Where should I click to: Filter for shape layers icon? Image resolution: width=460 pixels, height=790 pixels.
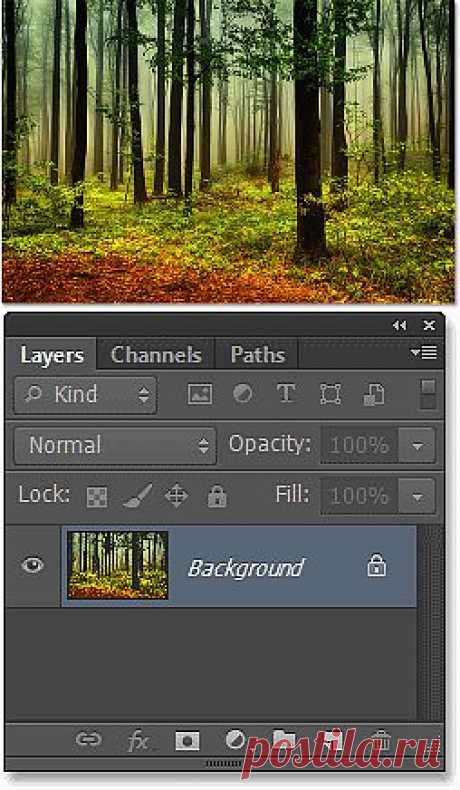coord(331,394)
